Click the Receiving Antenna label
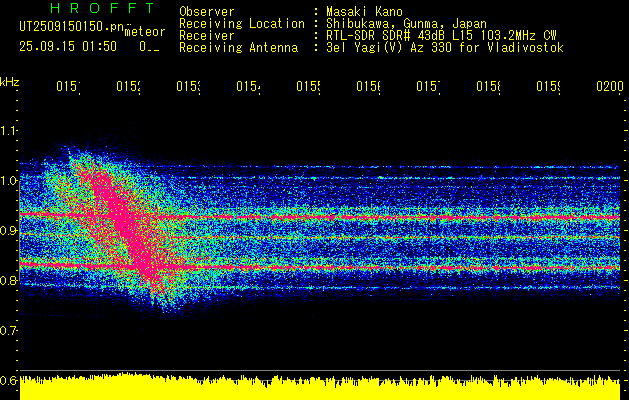This screenshot has height=400, width=629. pos(238,48)
